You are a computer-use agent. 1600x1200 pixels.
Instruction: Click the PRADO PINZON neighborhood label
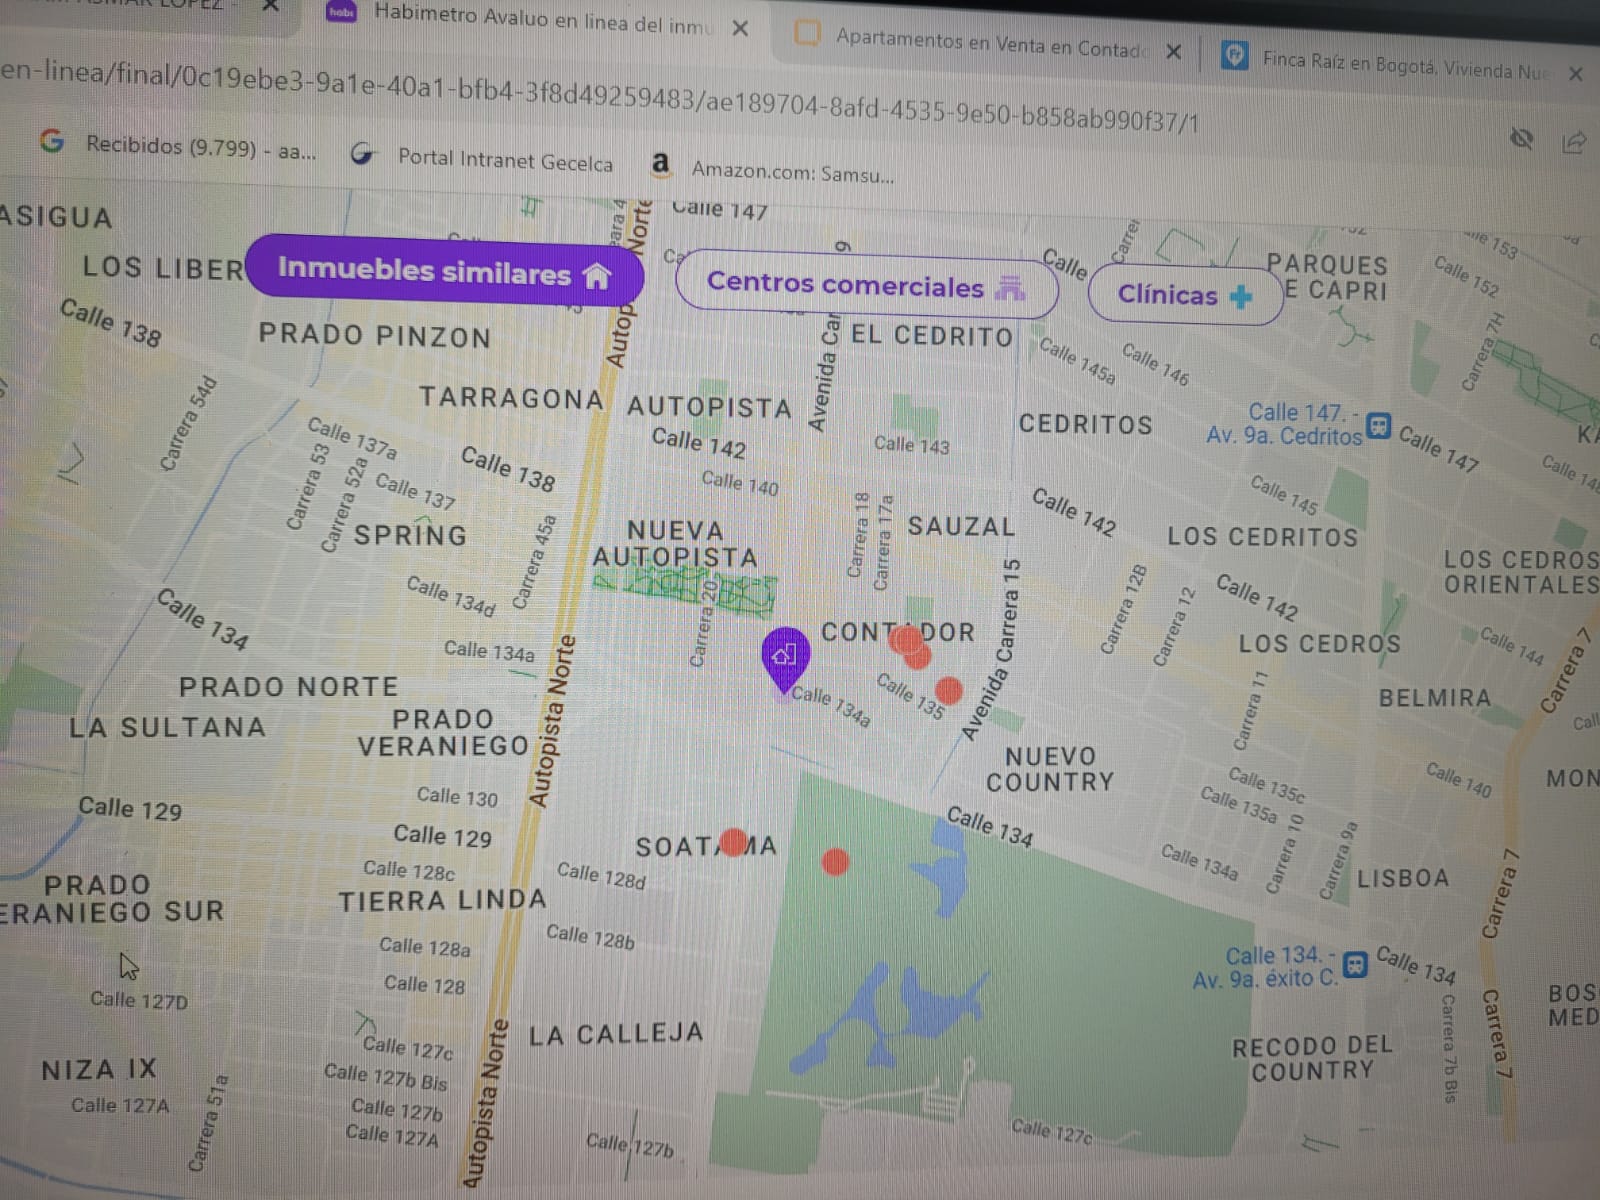pos(375,336)
